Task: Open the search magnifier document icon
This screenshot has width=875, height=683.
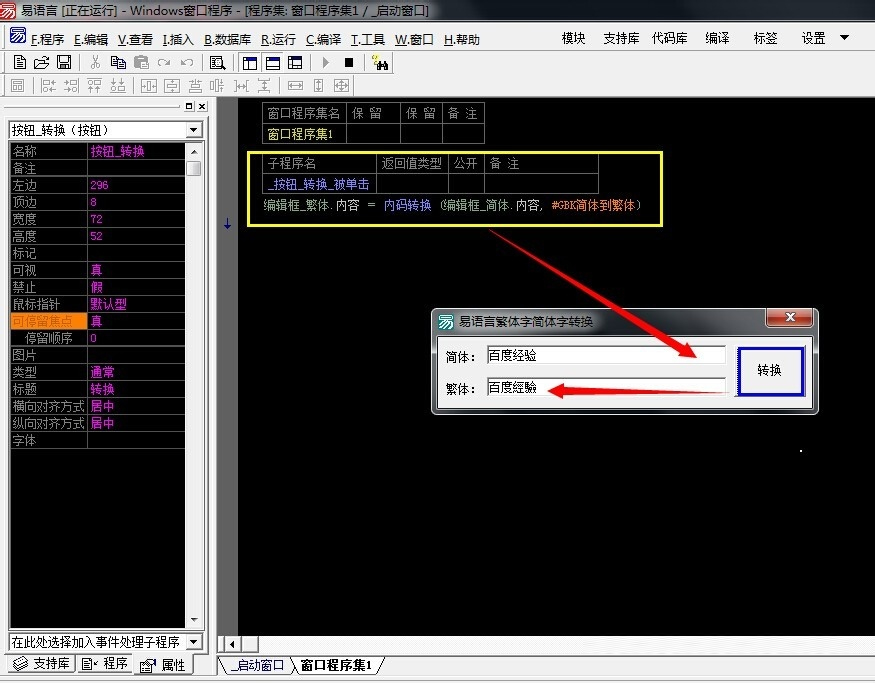Action: point(217,62)
